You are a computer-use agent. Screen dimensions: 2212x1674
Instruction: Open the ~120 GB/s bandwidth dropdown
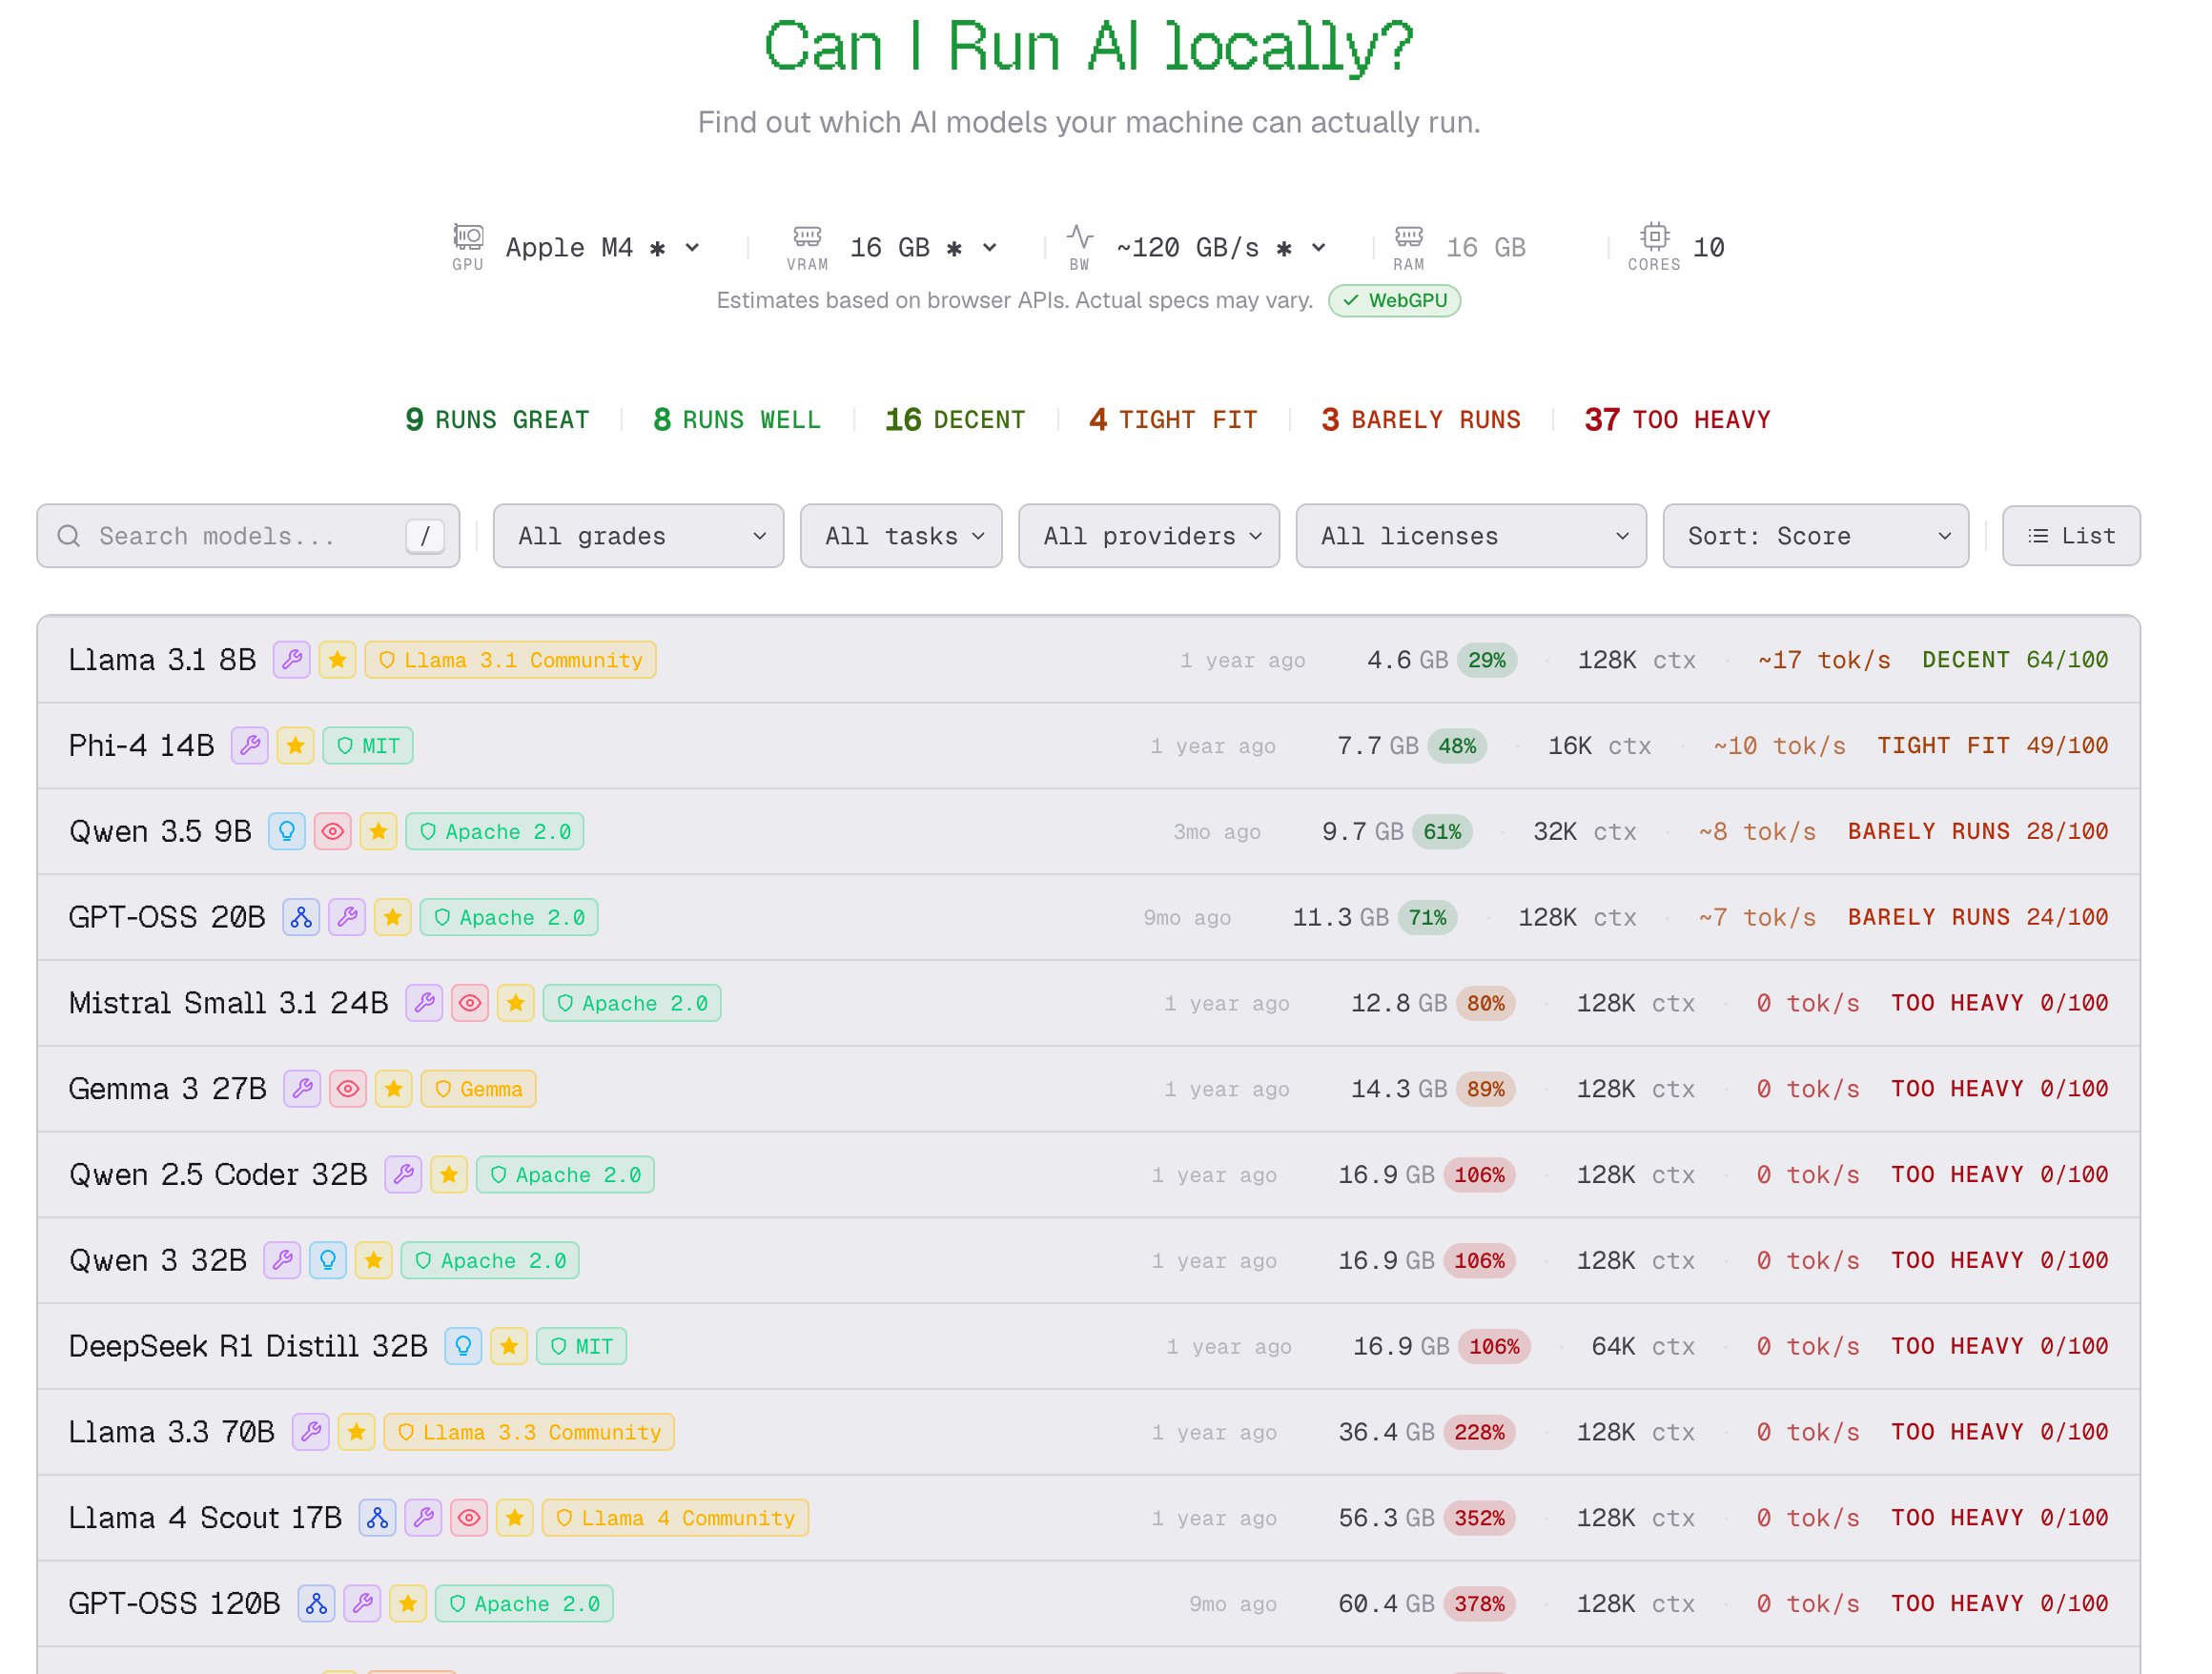coord(1222,248)
